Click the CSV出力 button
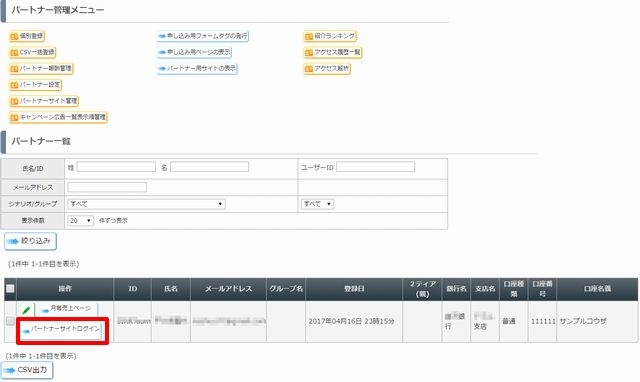The height and width of the screenshot is (382, 640). [27, 371]
